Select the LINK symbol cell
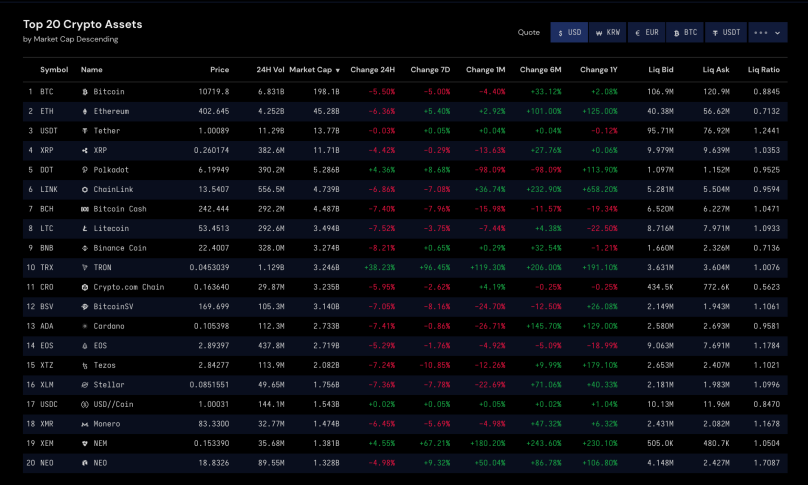 pyautogui.click(x=49, y=190)
